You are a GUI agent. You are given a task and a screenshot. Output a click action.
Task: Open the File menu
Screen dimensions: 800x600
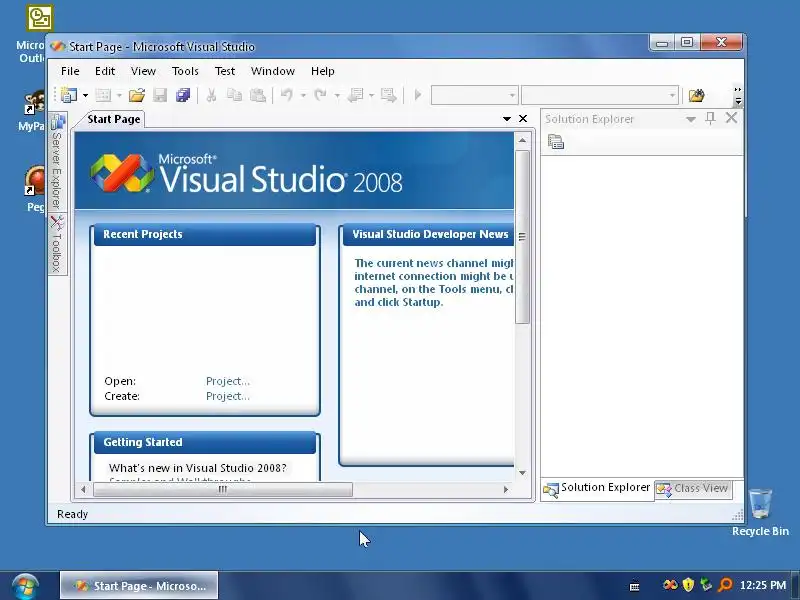click(x=70, y=71)
